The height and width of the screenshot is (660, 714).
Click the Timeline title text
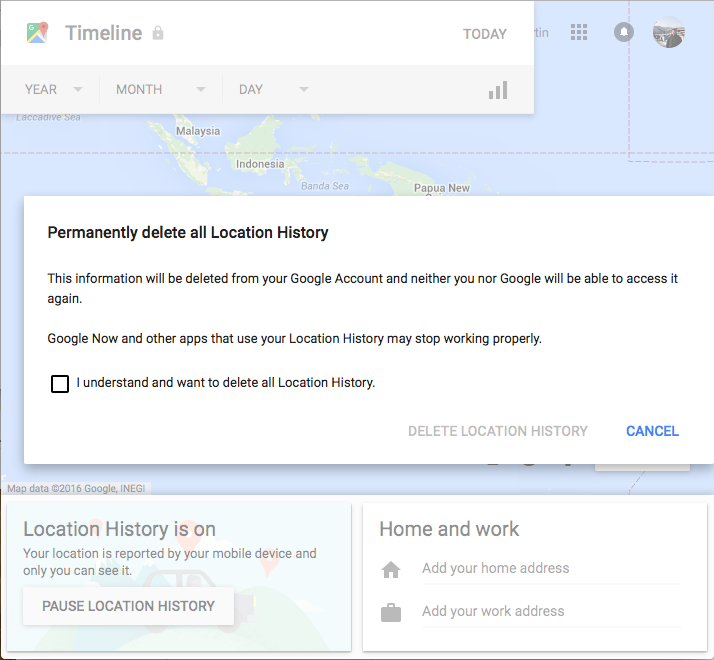pyautogui.click(x=104, y=33)
